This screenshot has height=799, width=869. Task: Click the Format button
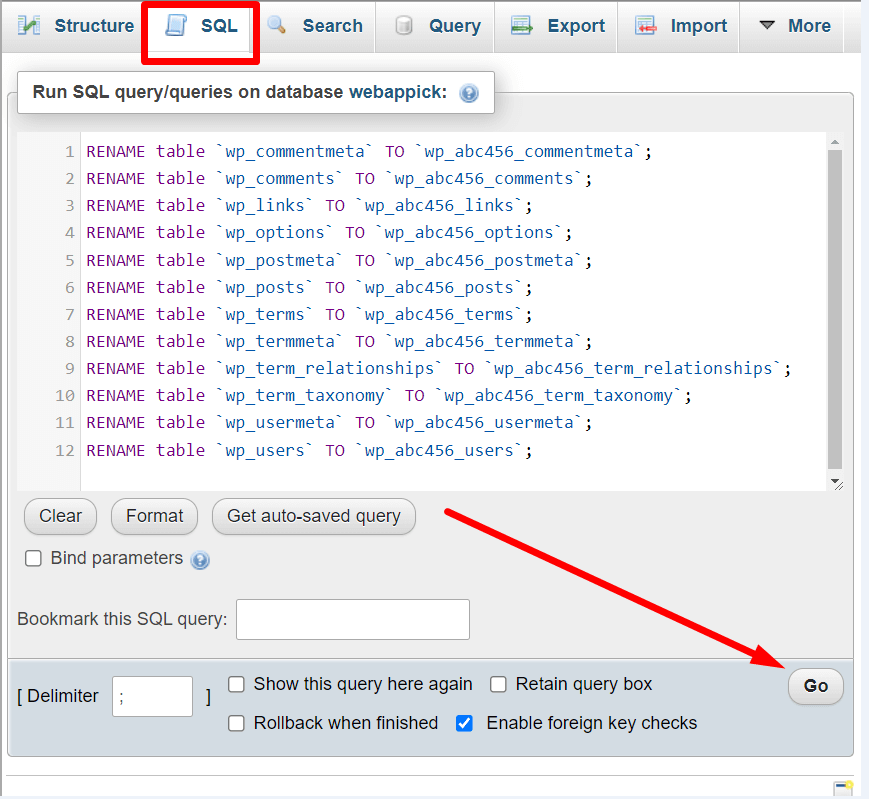[155, 516]
